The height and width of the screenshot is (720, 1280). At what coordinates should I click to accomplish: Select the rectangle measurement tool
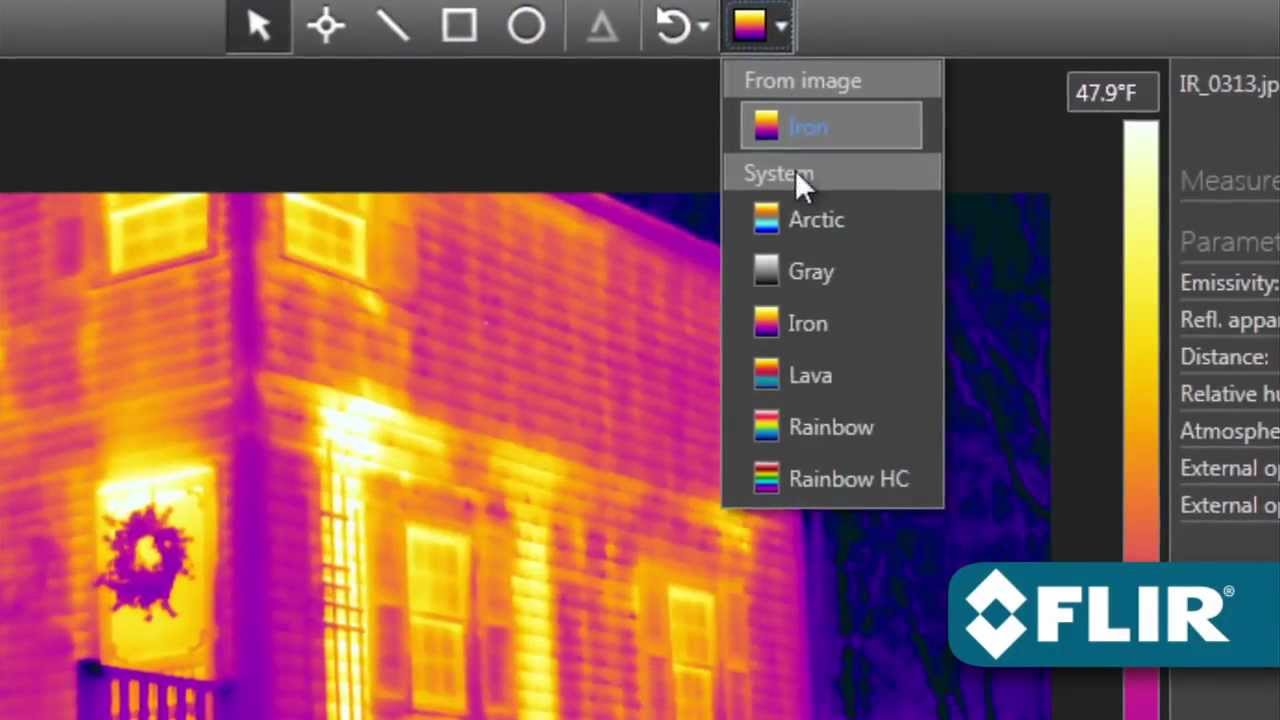tap(459, 26)
